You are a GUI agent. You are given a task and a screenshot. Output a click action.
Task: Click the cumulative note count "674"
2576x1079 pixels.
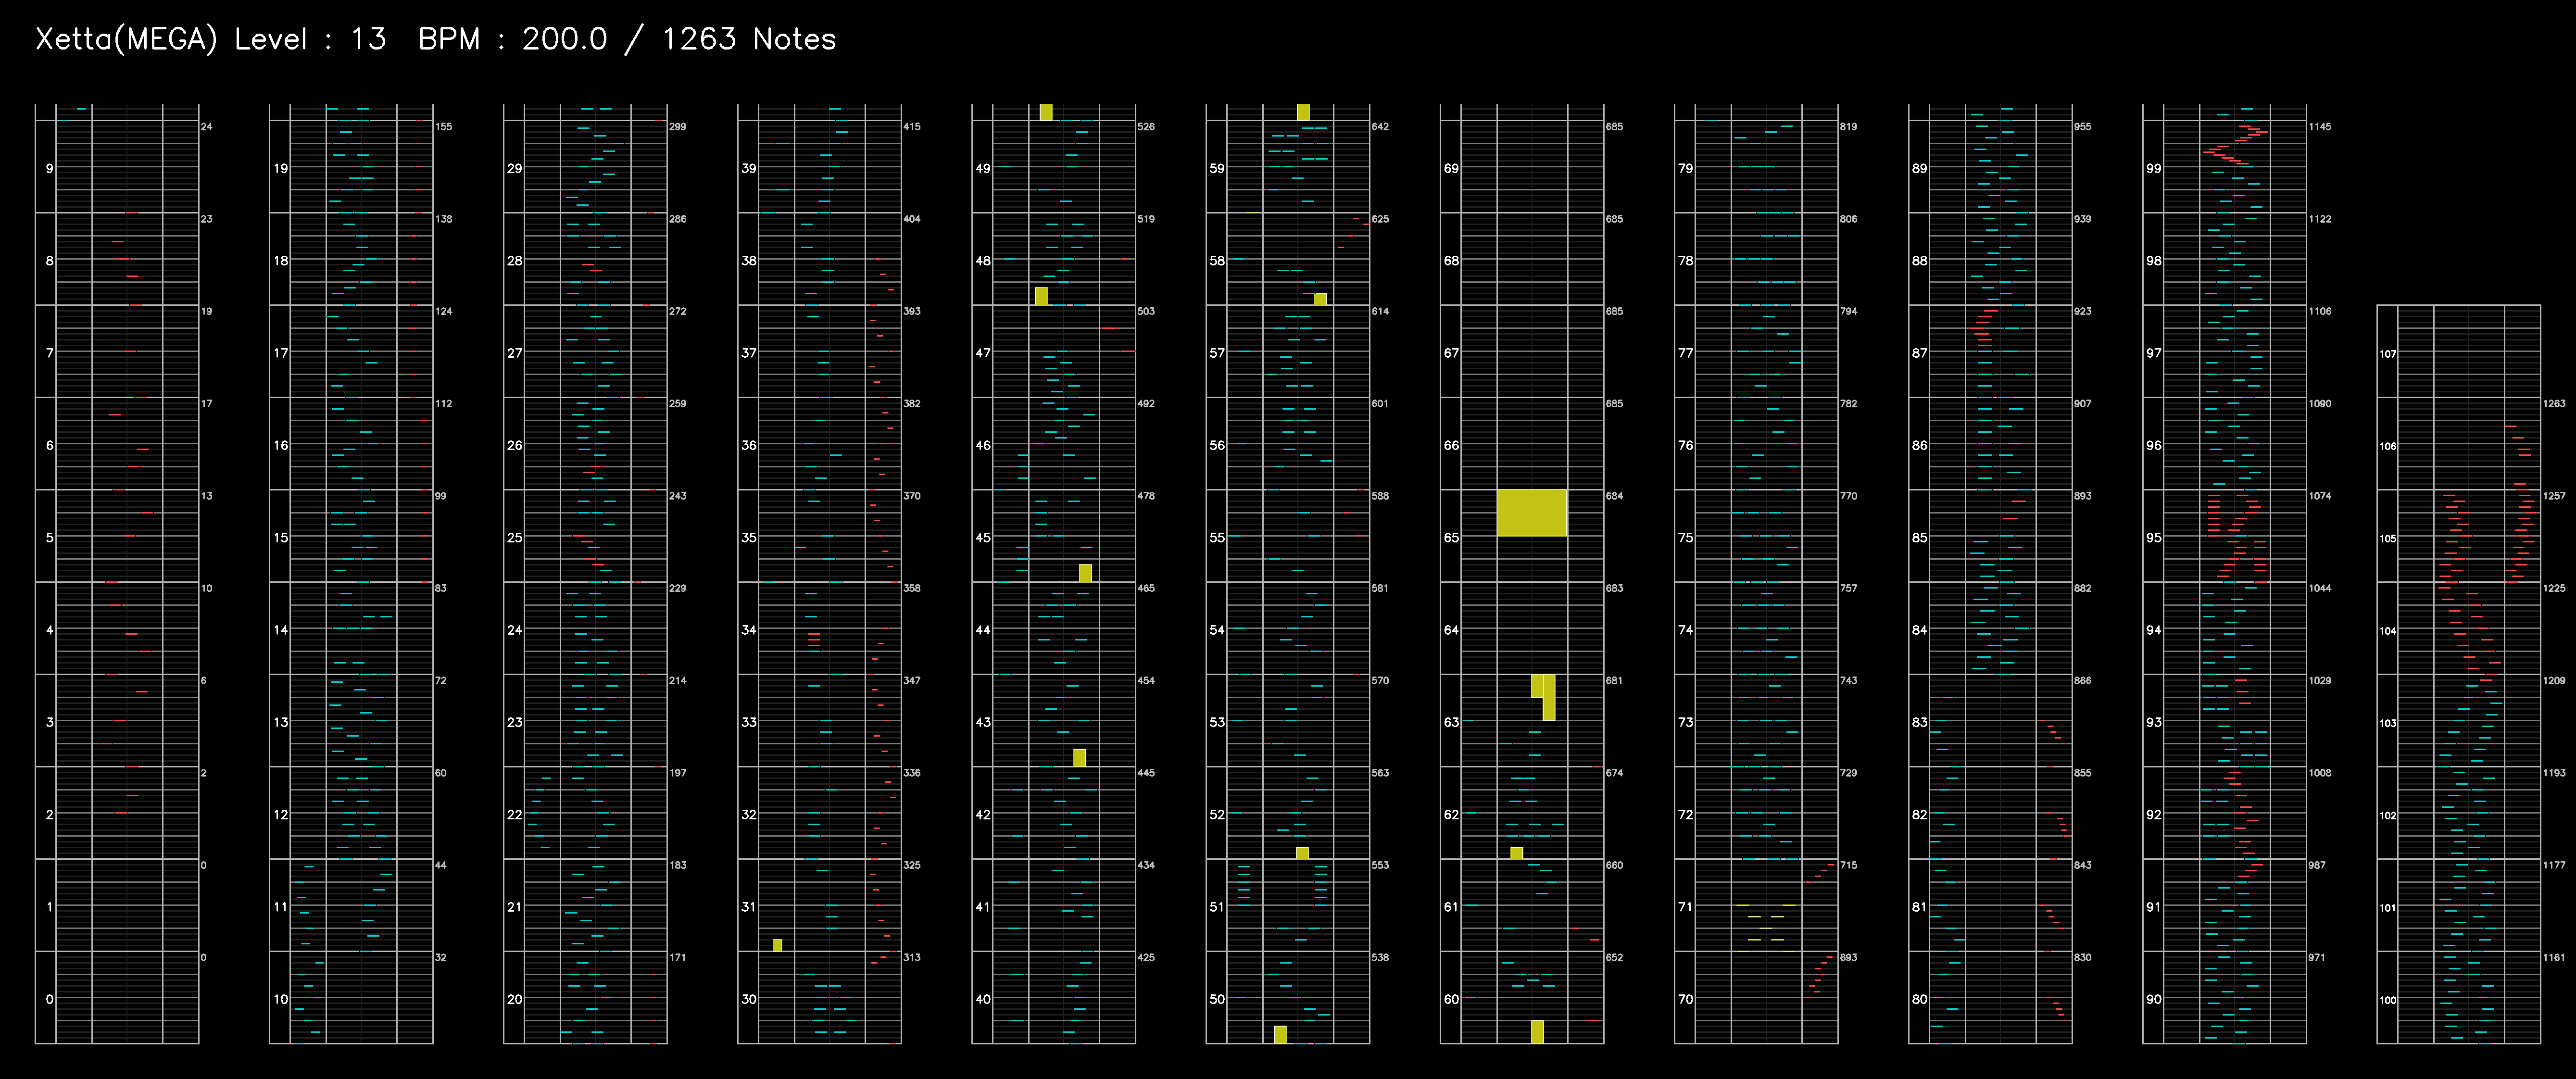pos(1614,773)
